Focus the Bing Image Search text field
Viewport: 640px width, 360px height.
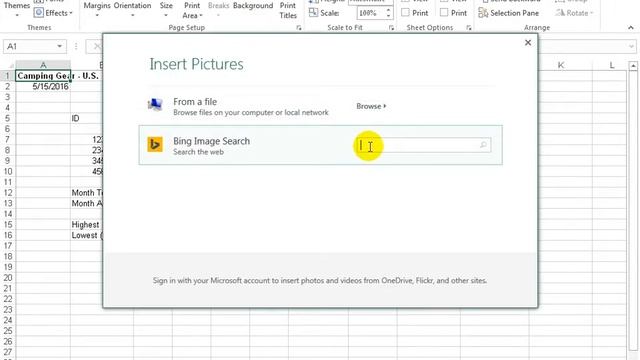click(423, 145)
